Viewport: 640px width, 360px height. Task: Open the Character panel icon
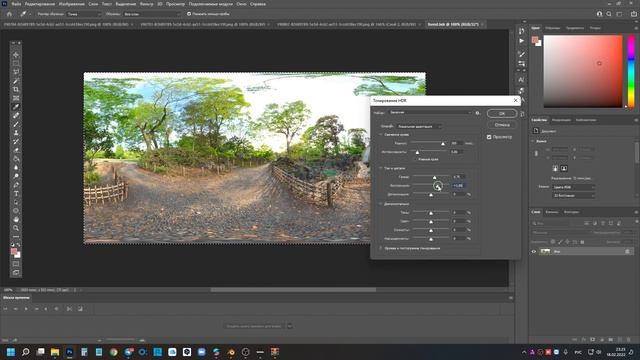[x=522, y=80]
